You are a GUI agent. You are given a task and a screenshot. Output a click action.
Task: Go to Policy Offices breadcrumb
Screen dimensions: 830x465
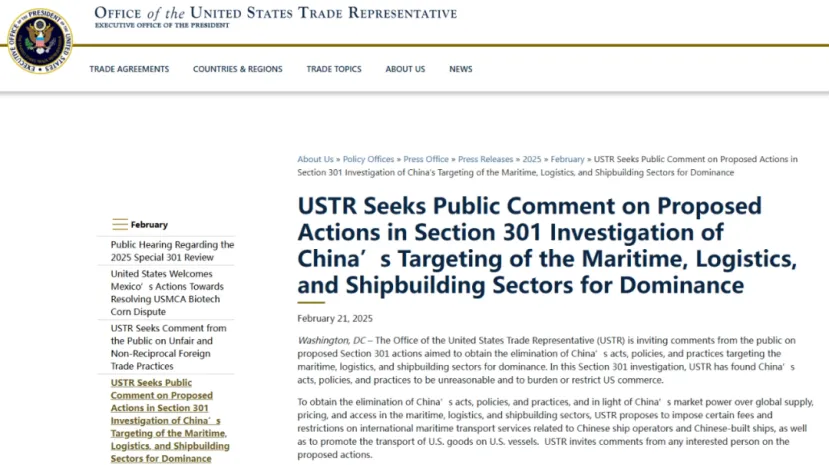(x=368, y=159)
